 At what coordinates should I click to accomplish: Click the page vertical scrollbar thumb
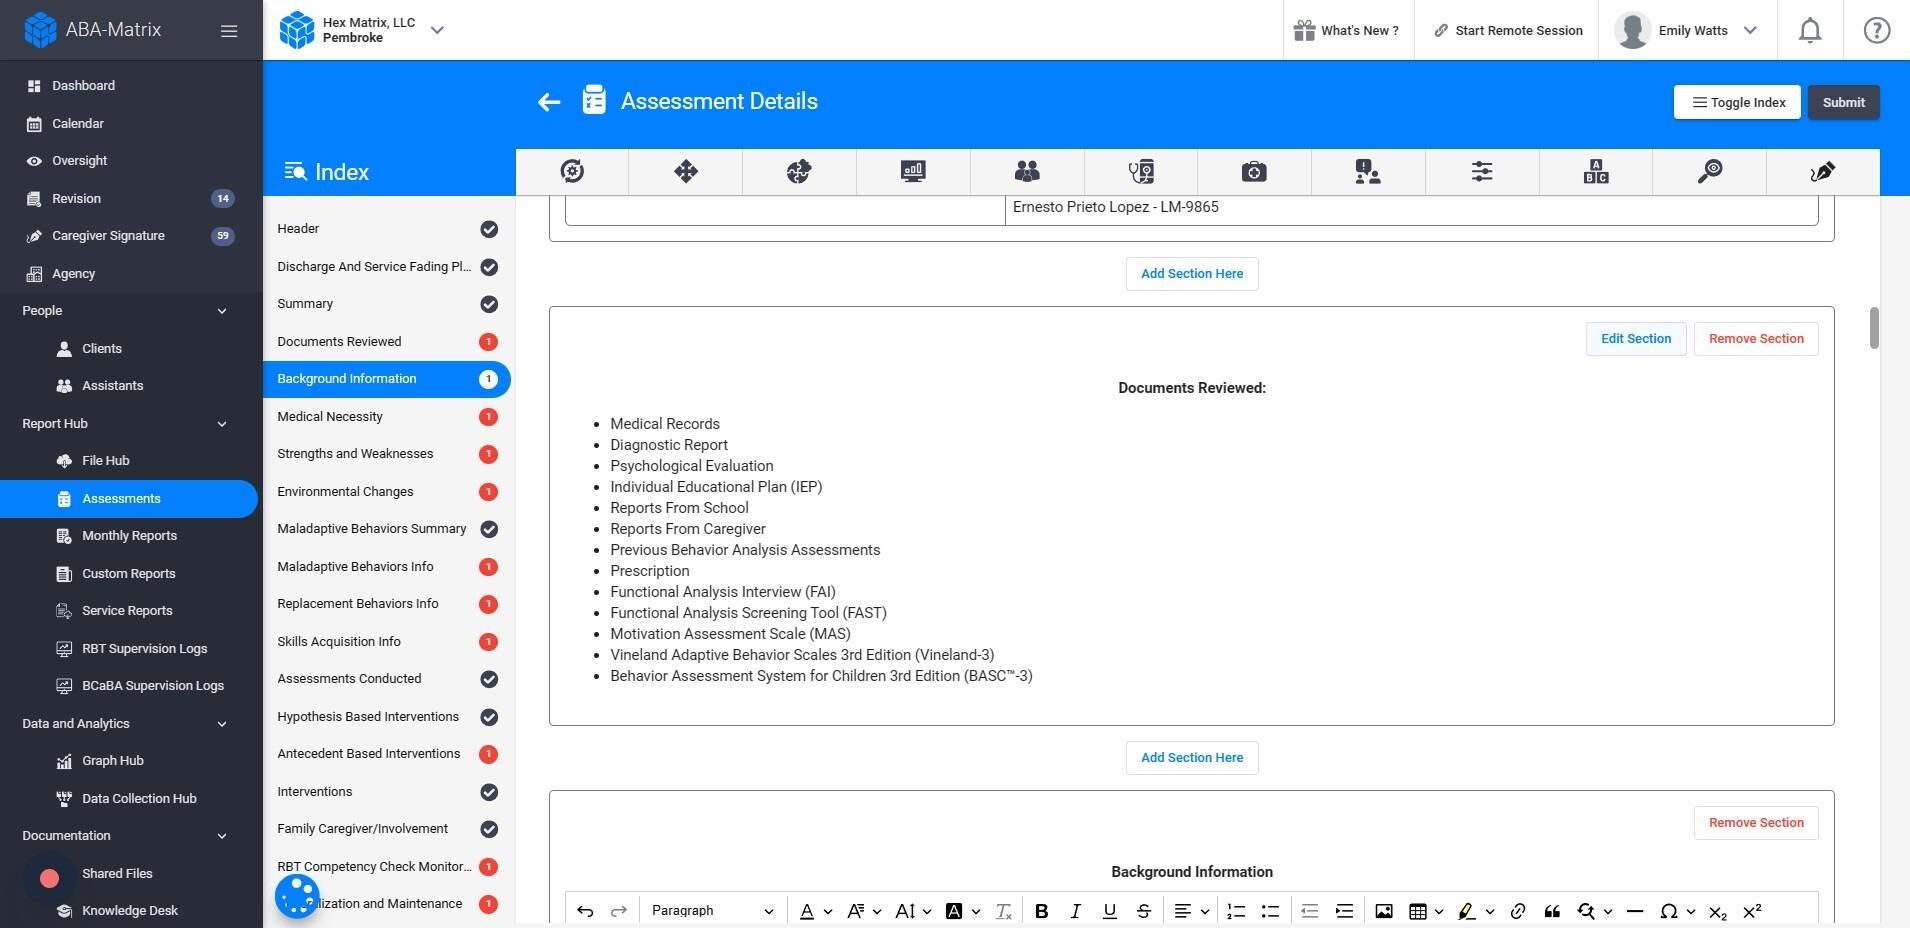(x=1874, y=328)
